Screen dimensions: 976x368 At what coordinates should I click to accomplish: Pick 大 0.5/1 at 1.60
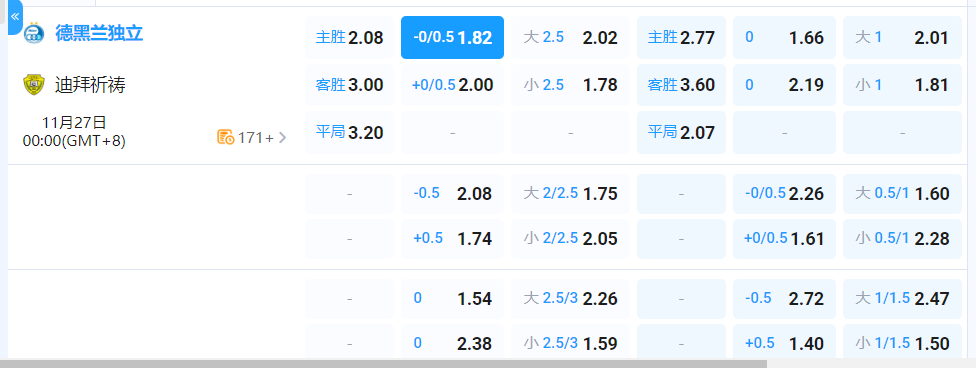[x=903, y=194]
